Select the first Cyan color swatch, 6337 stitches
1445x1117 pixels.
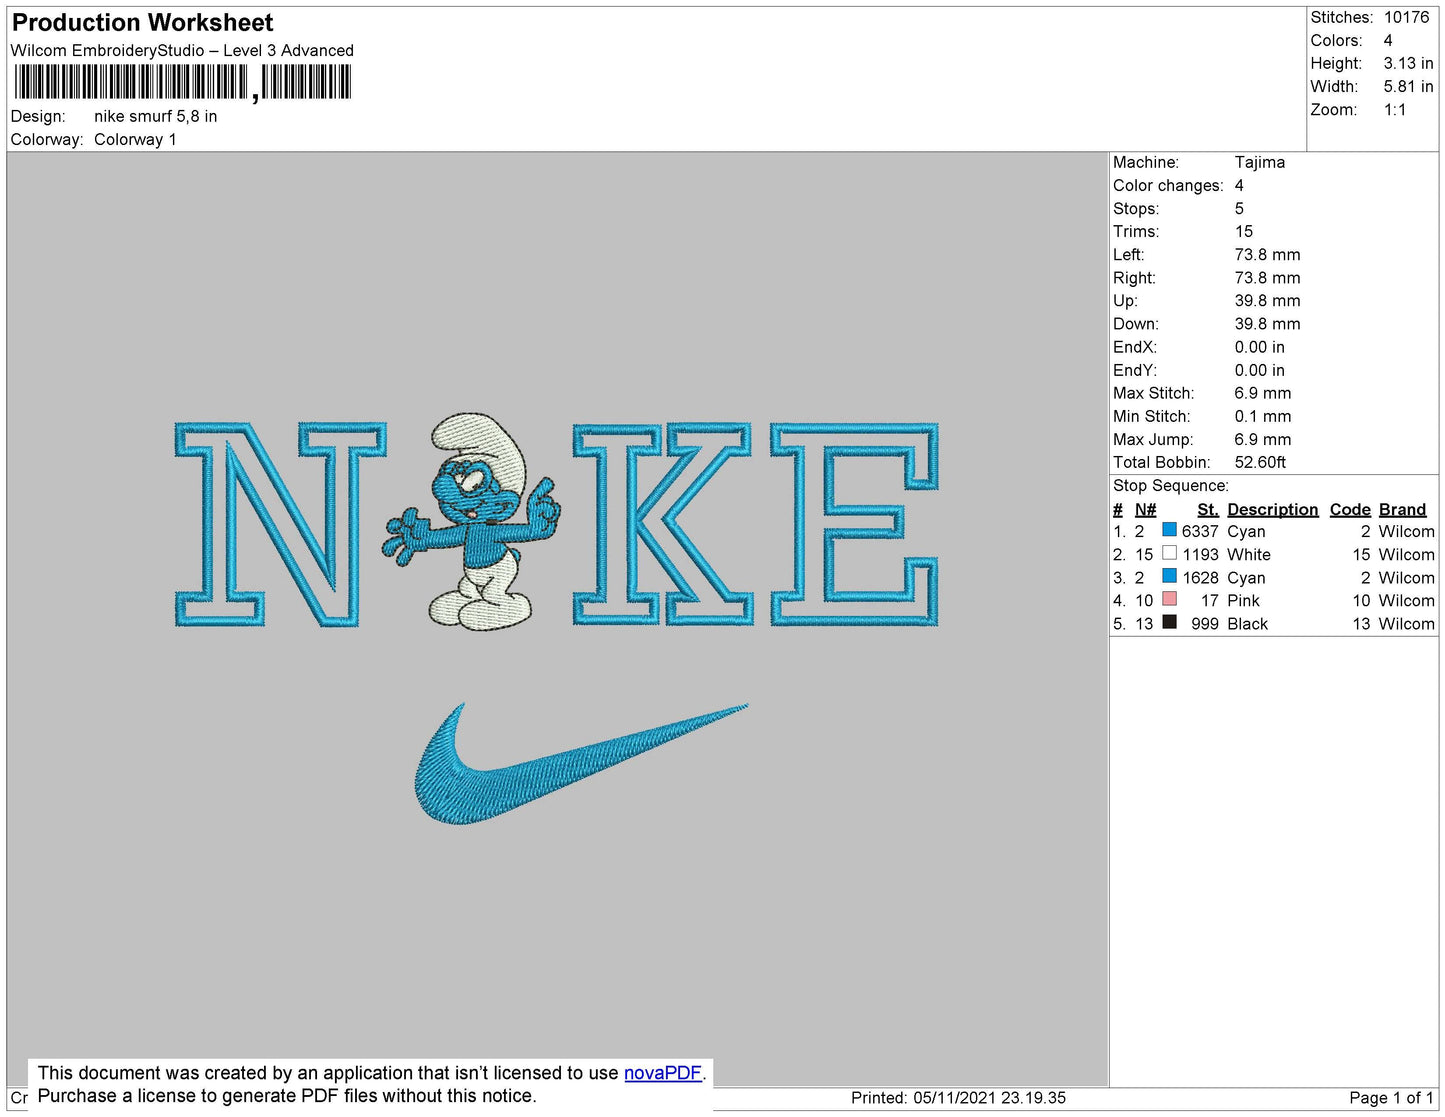(x=1169, y=530)
